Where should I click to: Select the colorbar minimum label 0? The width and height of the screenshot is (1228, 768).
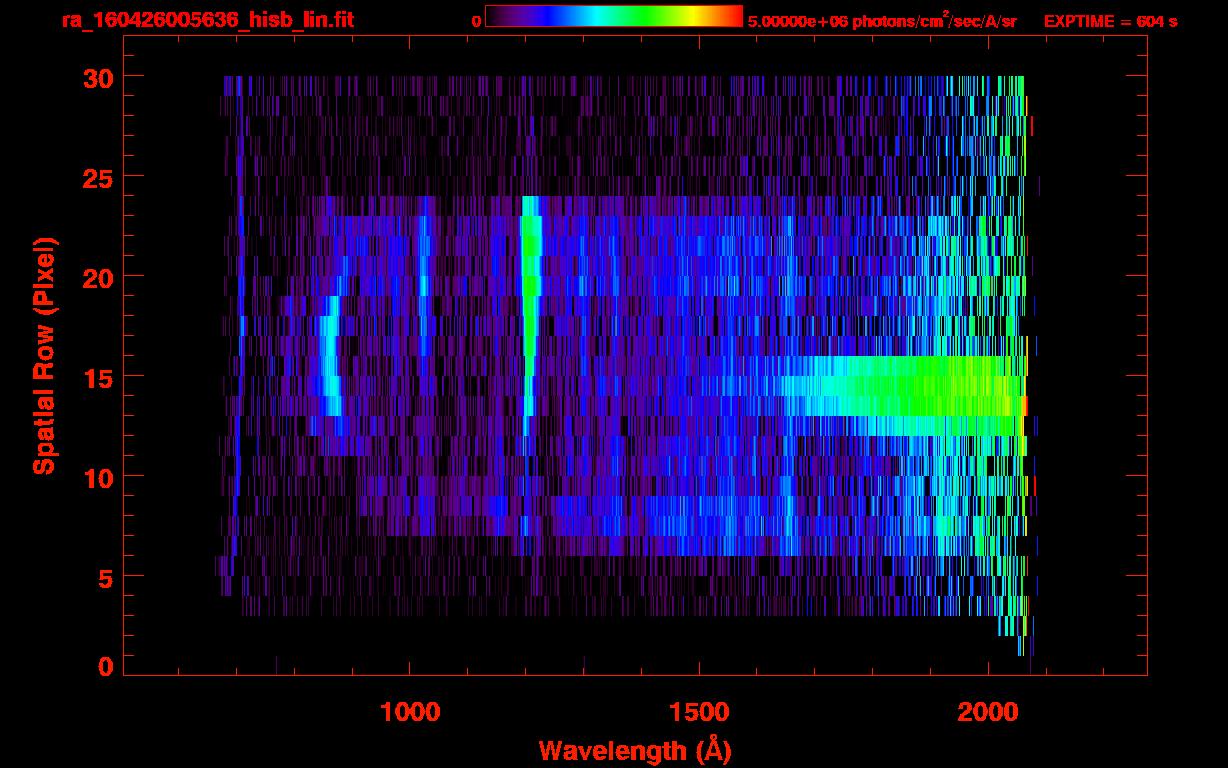tap(476, 21)
